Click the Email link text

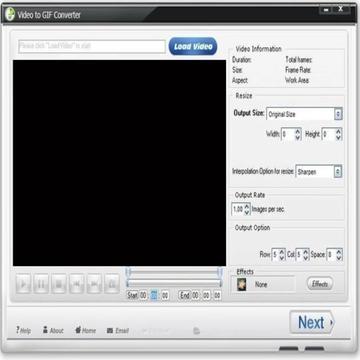[x=122, y=331]
